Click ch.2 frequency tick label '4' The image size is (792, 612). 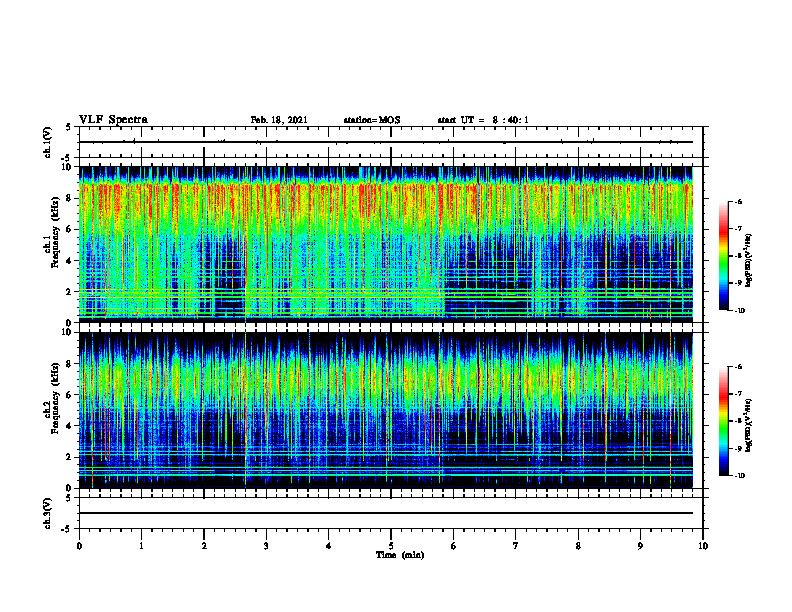pos(69,426)
